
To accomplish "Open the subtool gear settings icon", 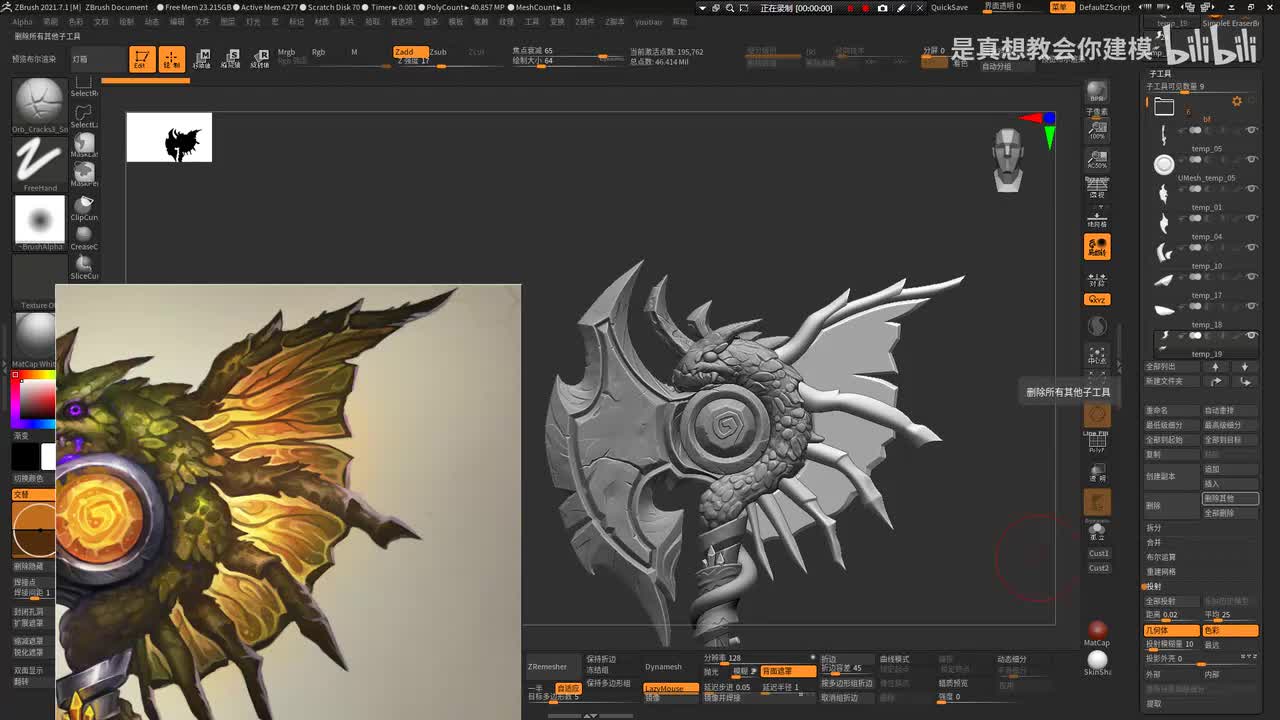I will [x=1237, y=101].
